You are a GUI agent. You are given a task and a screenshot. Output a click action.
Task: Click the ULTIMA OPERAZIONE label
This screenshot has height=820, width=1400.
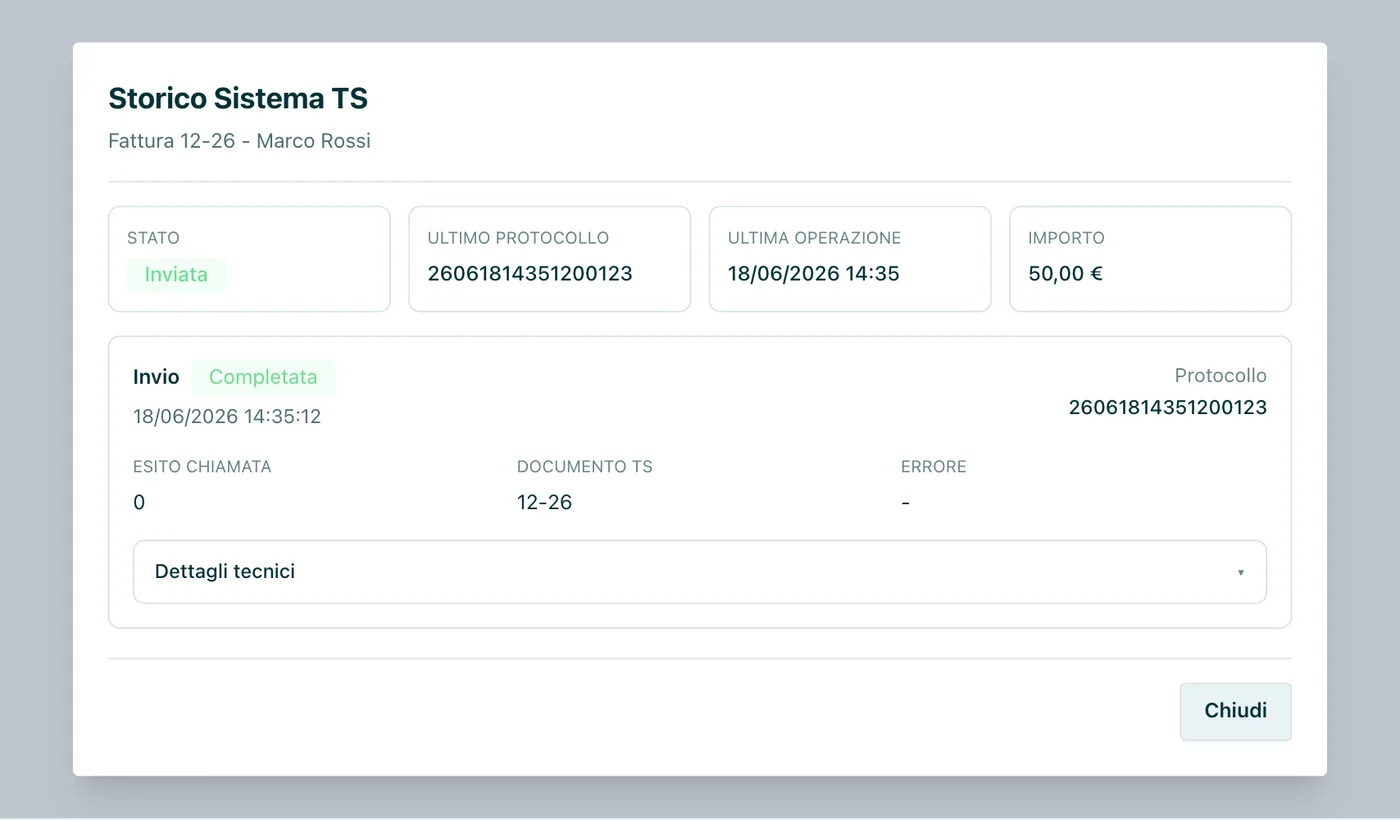(815, 238)
